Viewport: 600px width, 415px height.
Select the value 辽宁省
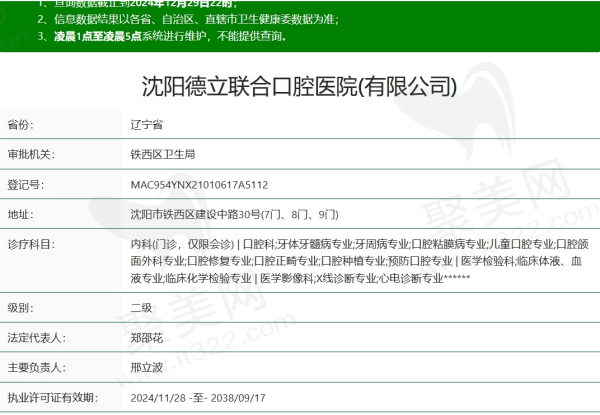(147, 125)
